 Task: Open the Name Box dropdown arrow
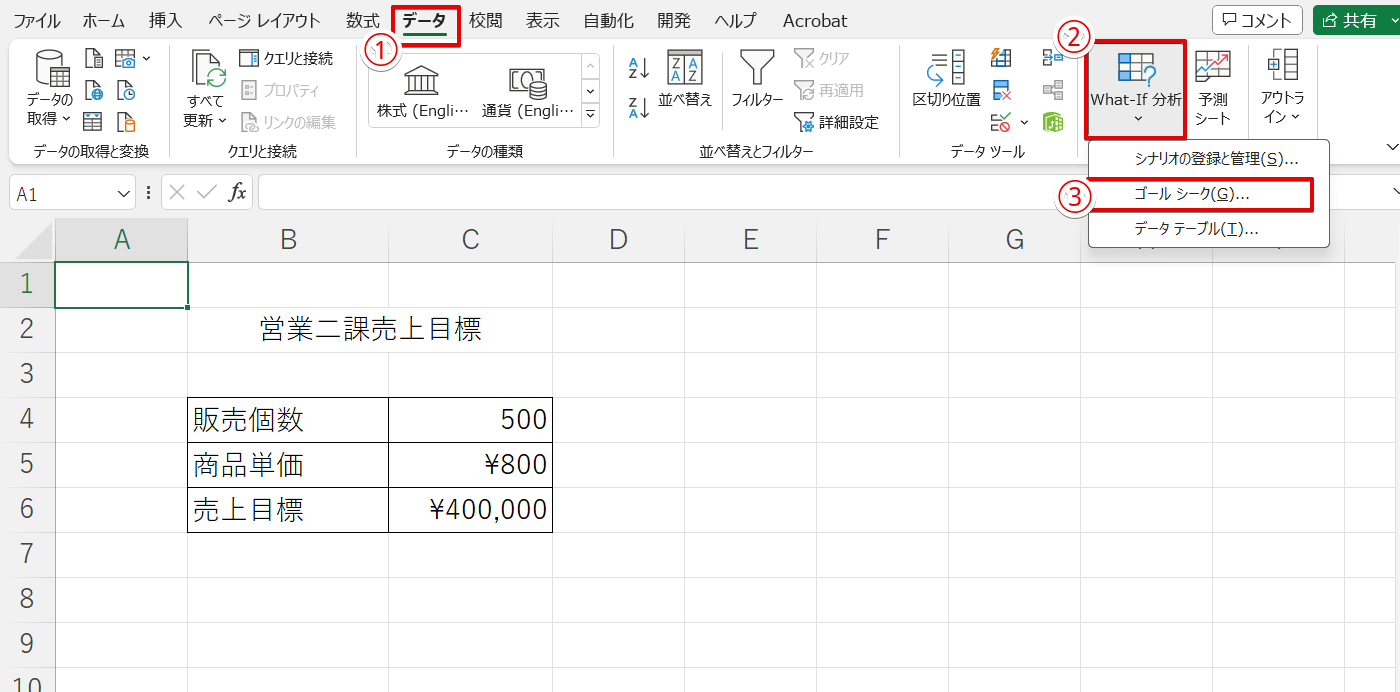point(124,194)
